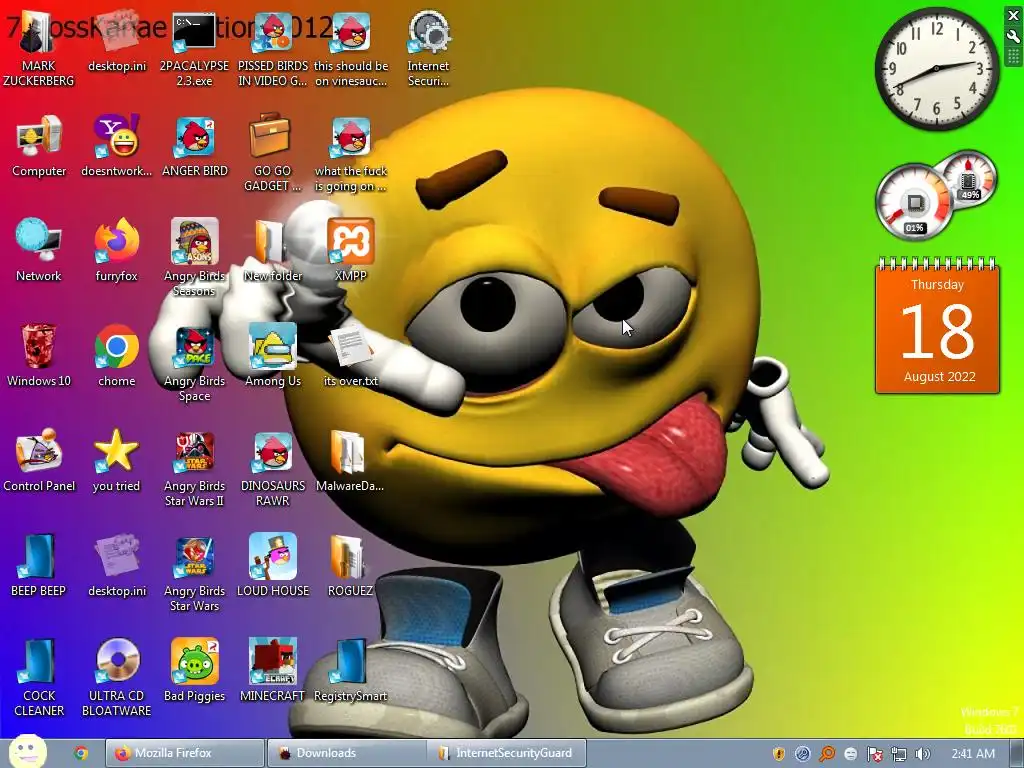Click the volume speaker tray icon
Screen dimensions: 1024x768
922,754
